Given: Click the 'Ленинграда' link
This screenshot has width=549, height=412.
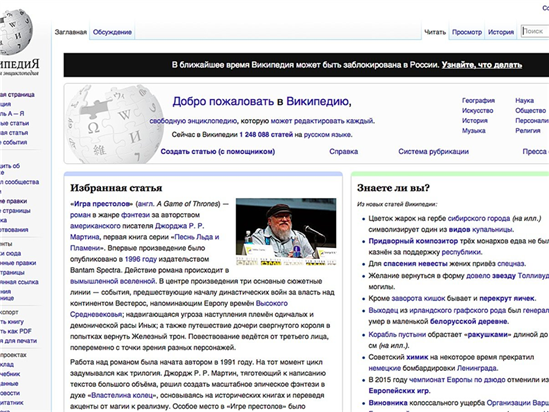Looking at the screenshot, I should [477, 368].
